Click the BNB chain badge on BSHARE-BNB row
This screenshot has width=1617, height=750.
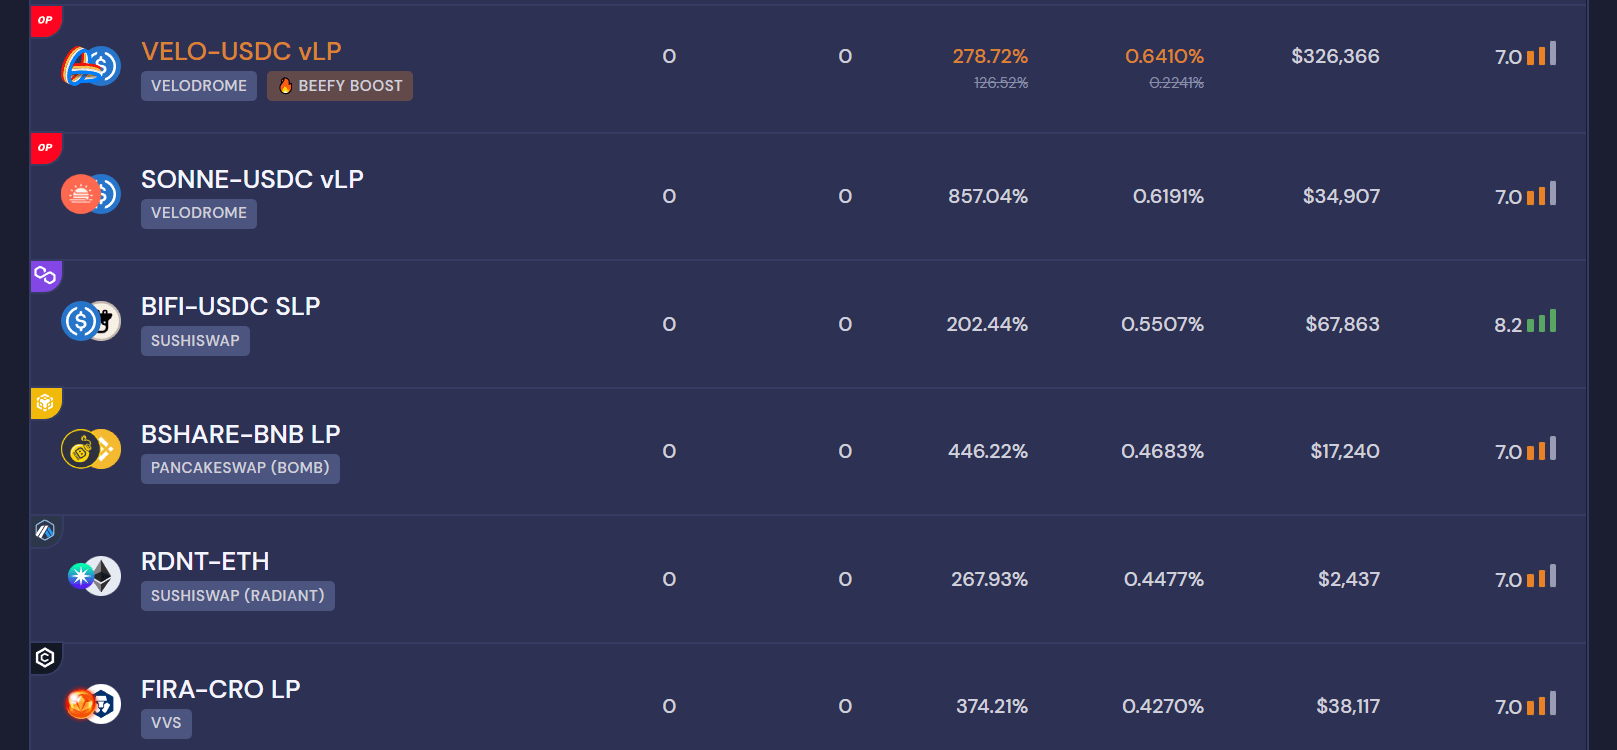click(46, 403)
